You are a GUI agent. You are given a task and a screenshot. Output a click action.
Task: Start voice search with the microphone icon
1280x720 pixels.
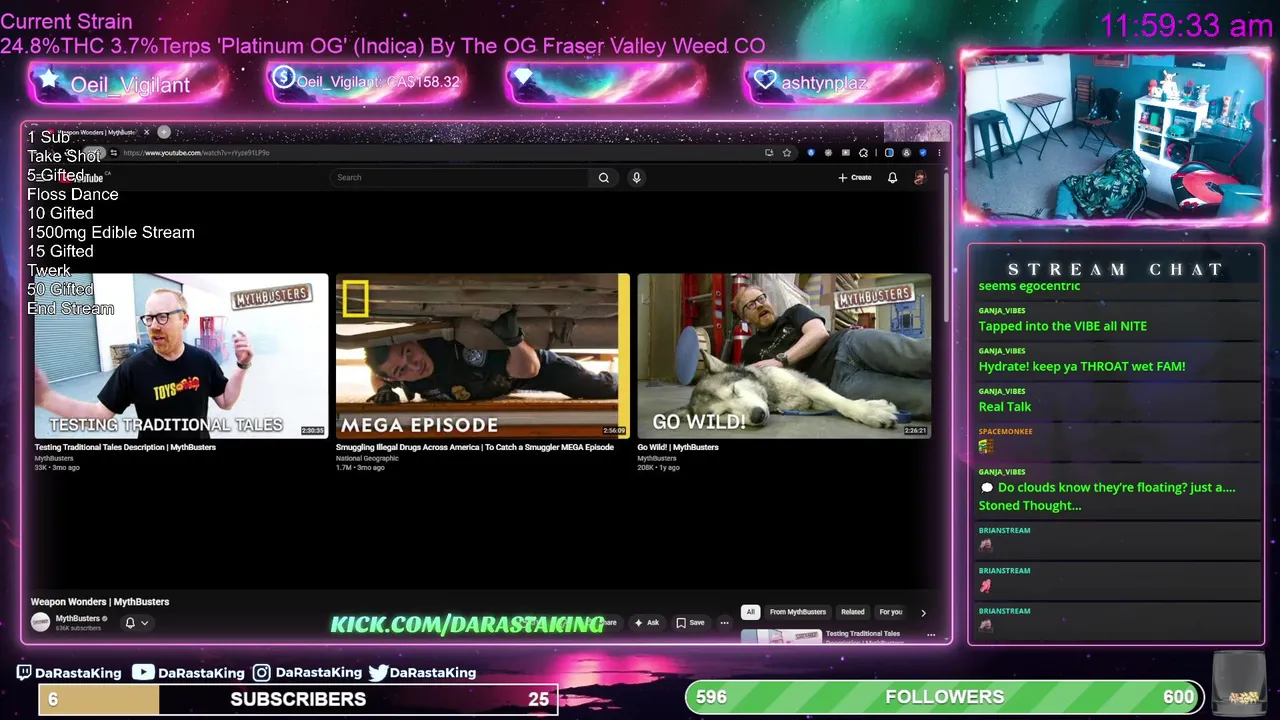pos(636,177)
